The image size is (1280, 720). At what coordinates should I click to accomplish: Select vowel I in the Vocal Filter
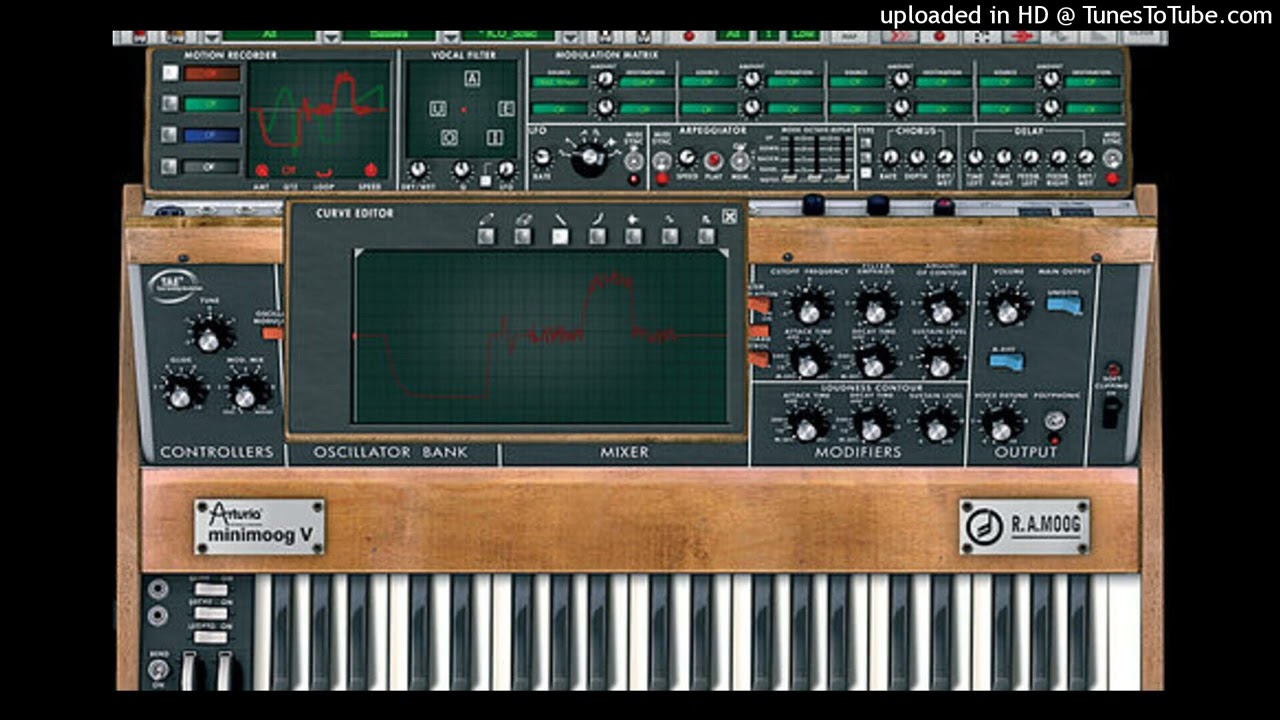494,137
